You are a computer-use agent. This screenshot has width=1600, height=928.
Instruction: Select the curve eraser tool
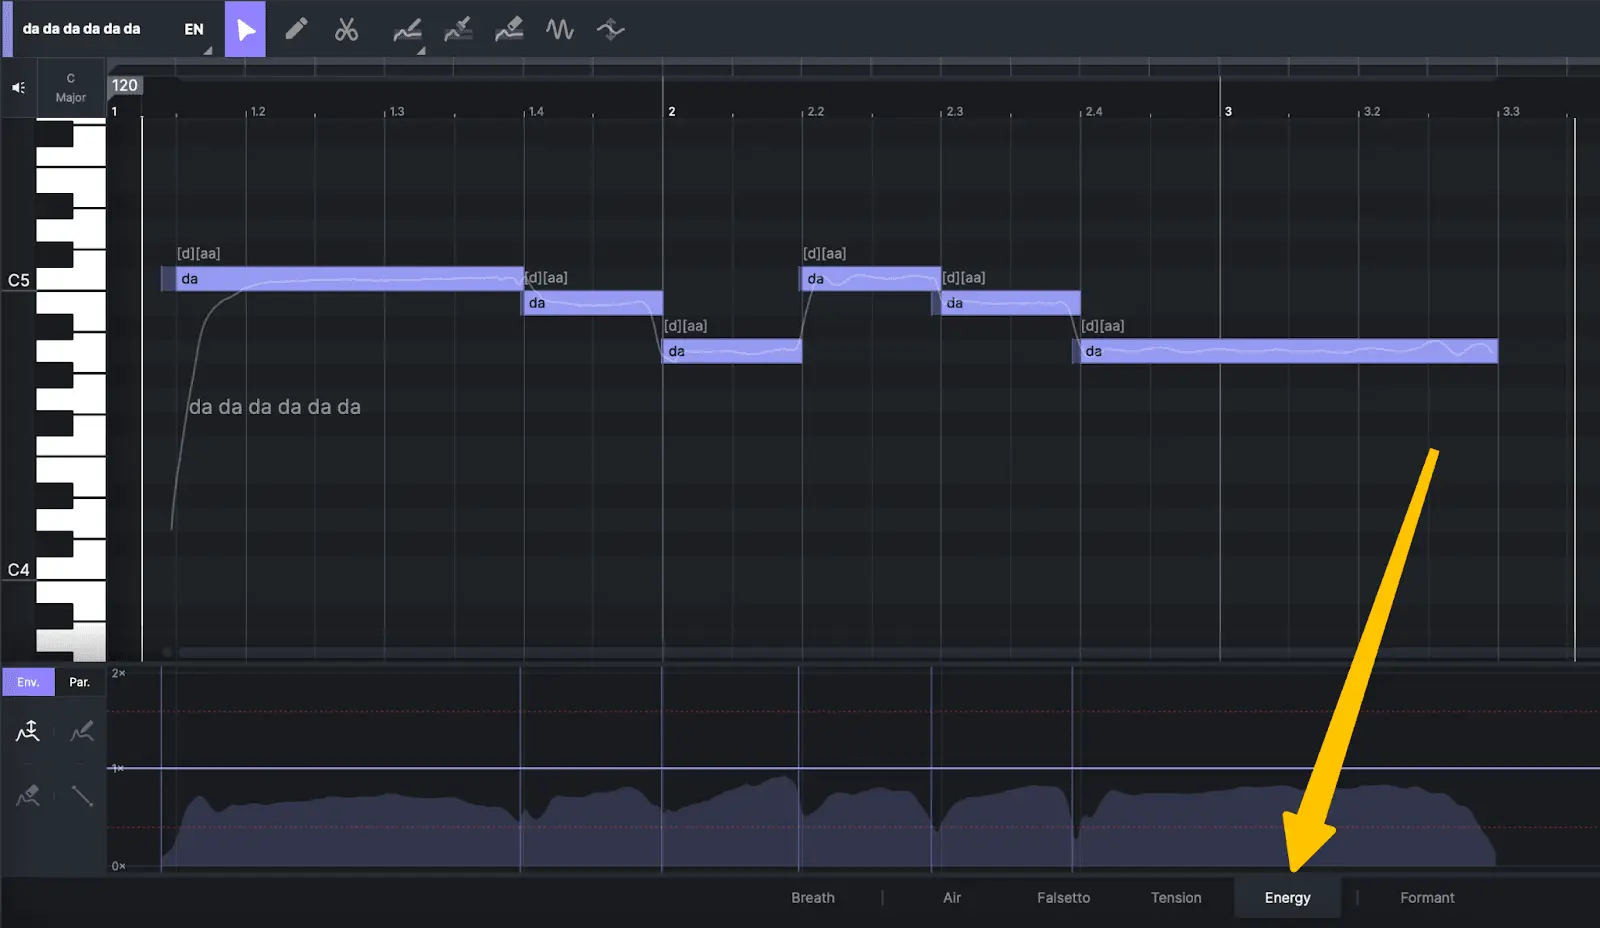[509, 29]
